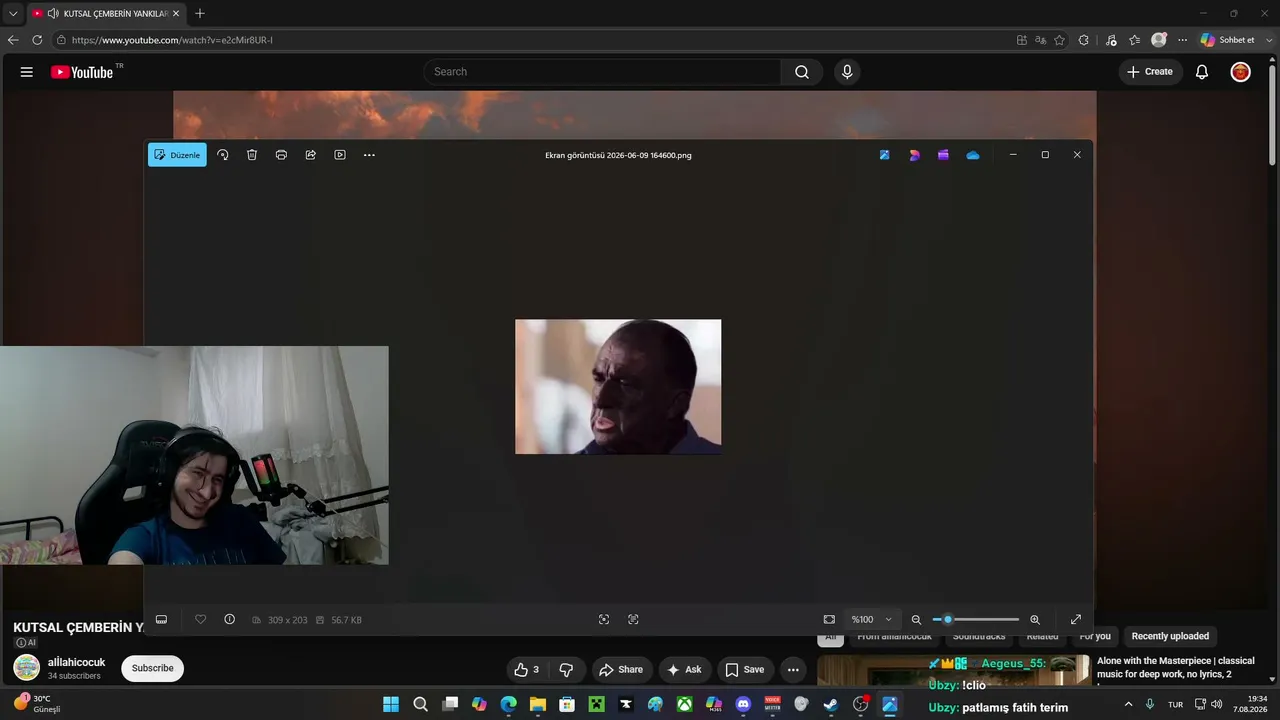
Task: Open the Alone with the Masterpiece video
Action: tap(1176, 668)
